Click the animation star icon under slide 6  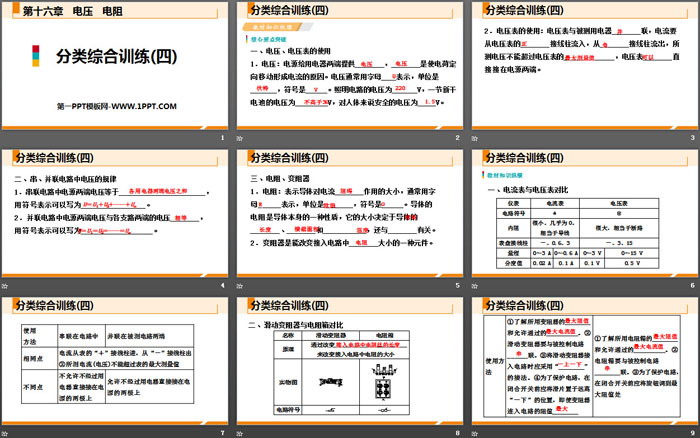tap(475, 286)
